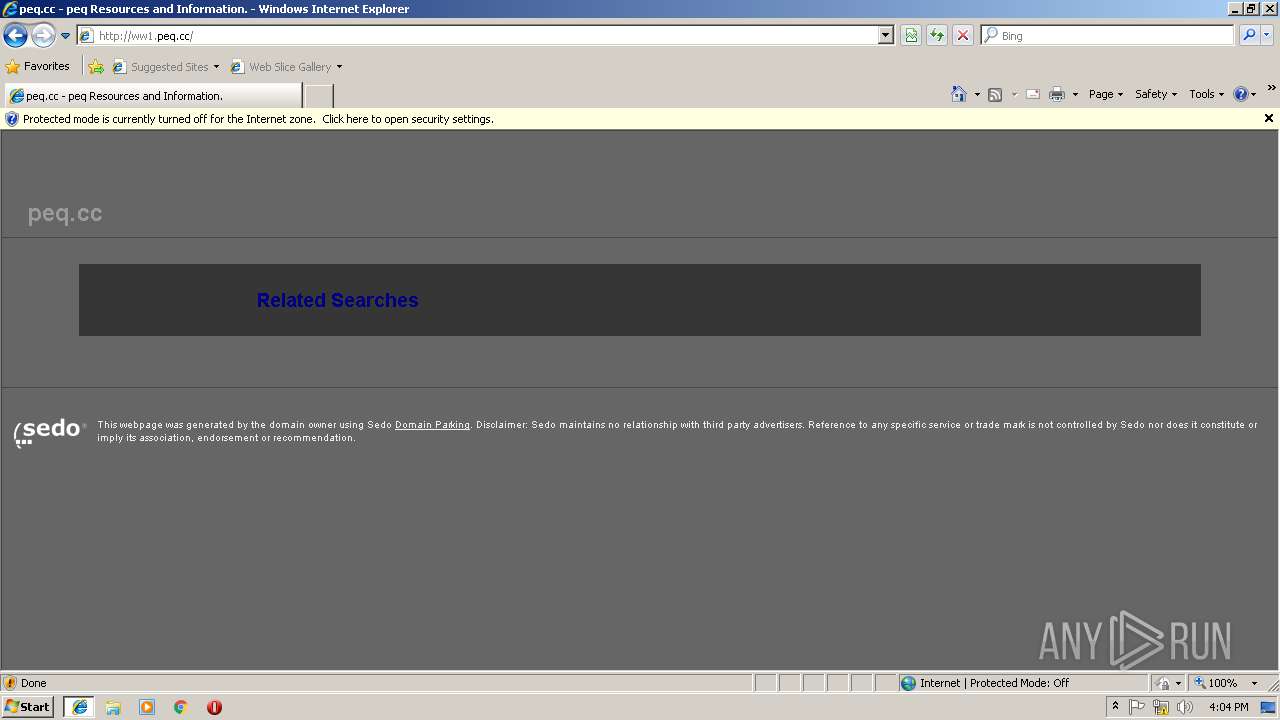The width and height of the screenshot is (1280, 720).
Task: Click the red Opera-style taskbar icon
Action: point(214,707)
